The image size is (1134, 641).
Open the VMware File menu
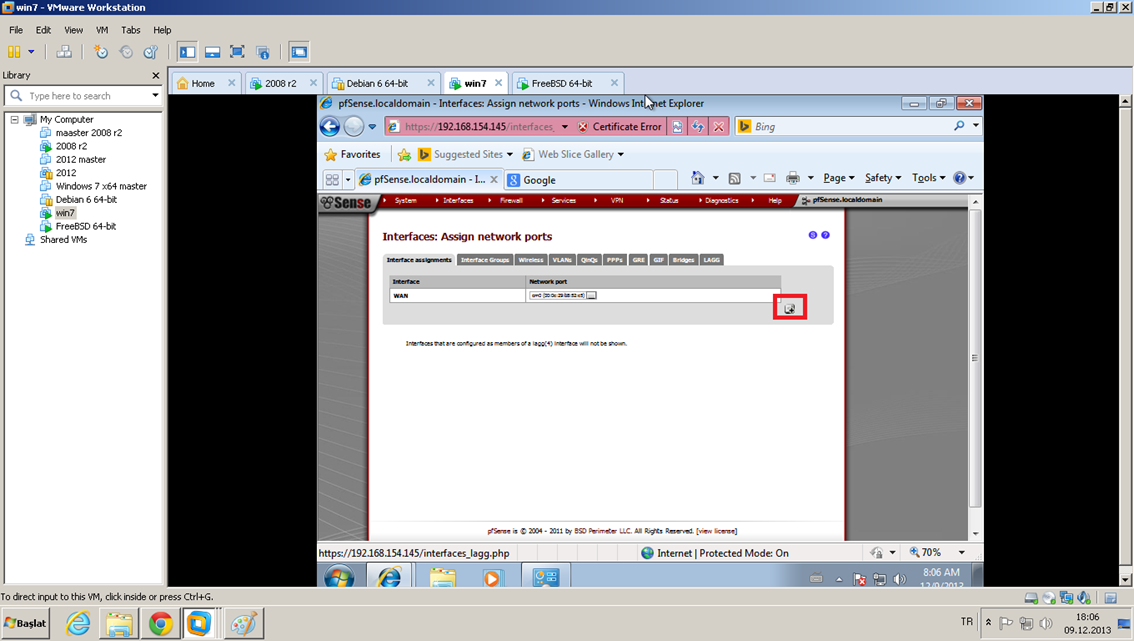coord(16,30)
